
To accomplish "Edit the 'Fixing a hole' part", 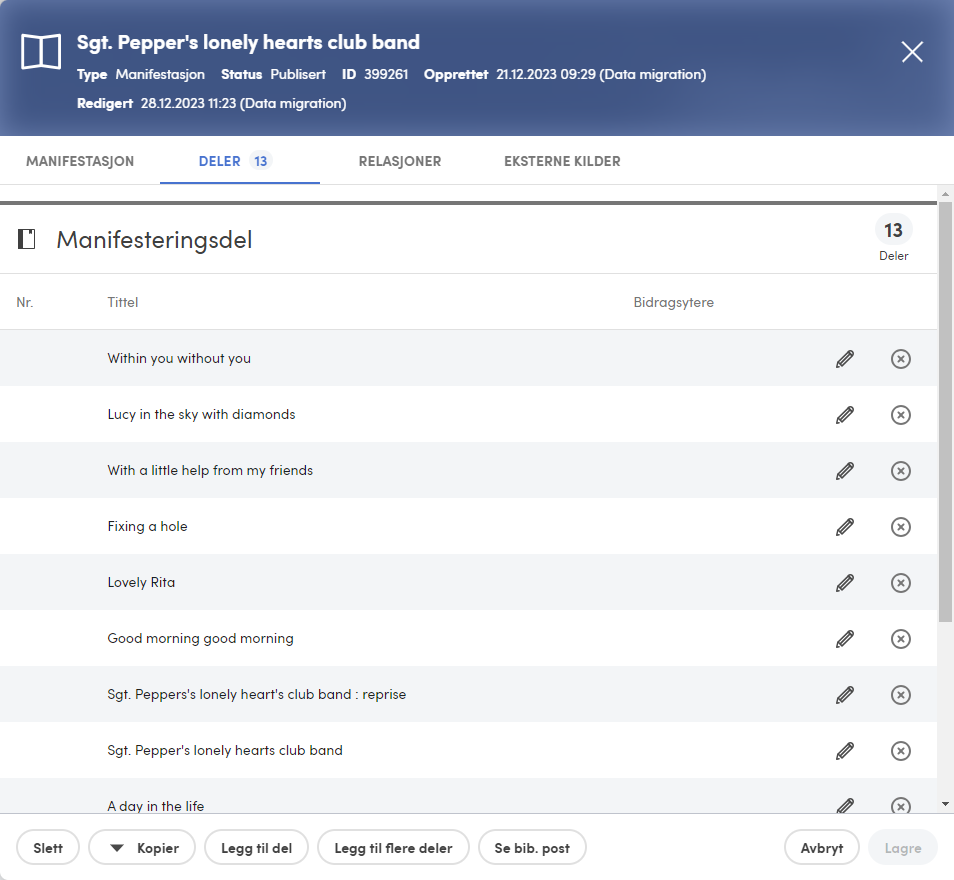I will [x=844, y=527].
